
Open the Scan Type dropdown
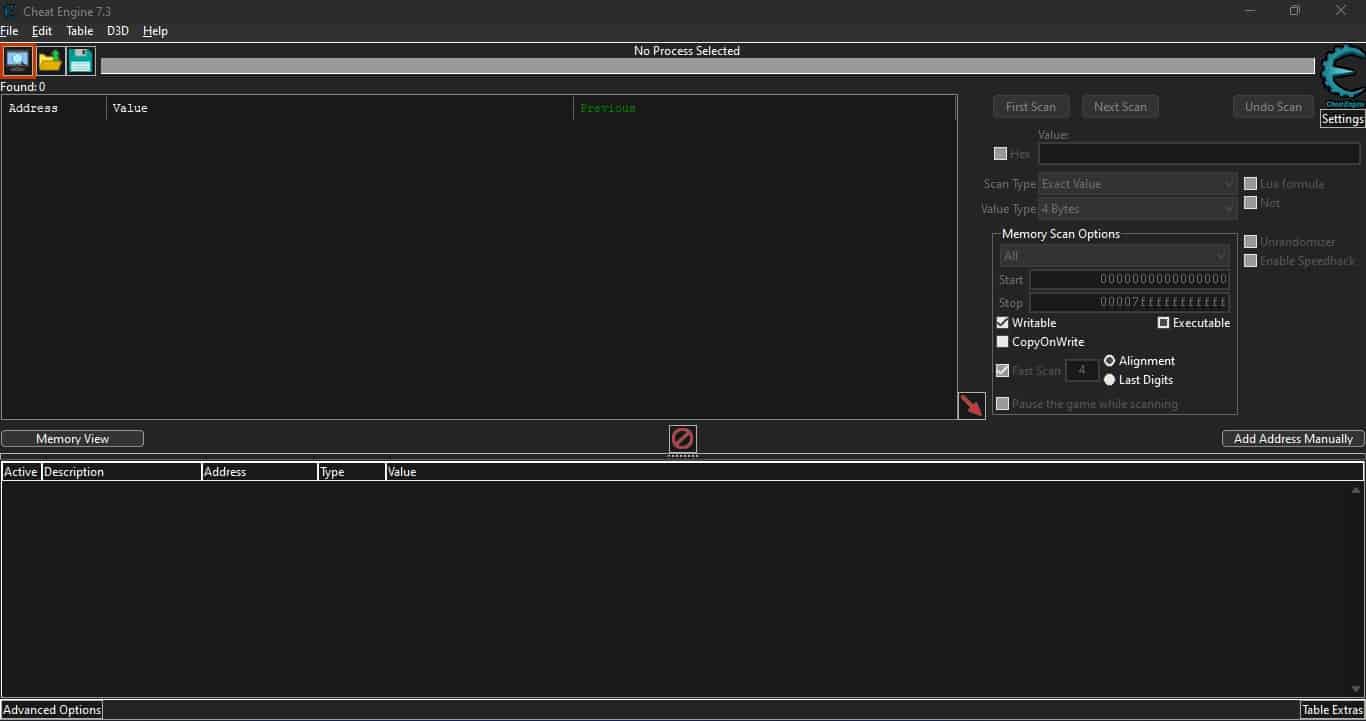(x=1138, y=184)
